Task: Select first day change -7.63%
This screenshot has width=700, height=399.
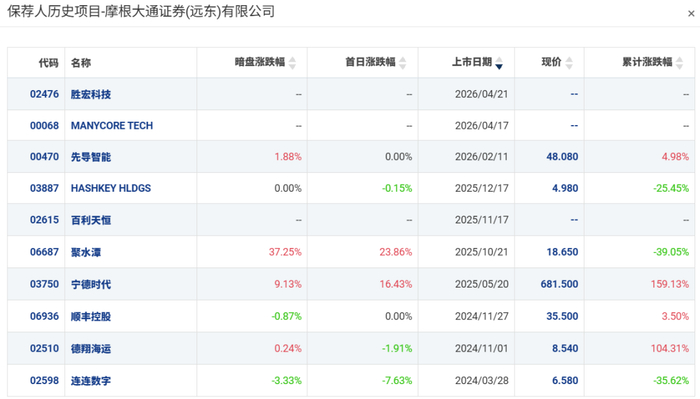Action: (x=397, y=380)
